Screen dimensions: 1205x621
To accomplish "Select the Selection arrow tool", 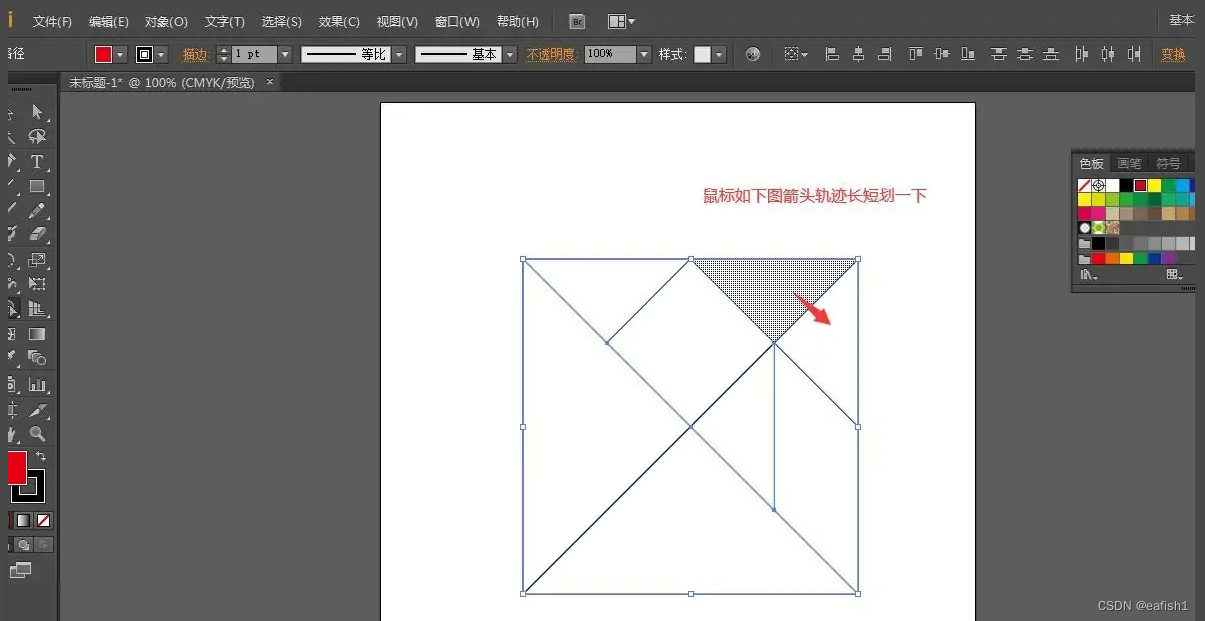I will pos(37,112).
